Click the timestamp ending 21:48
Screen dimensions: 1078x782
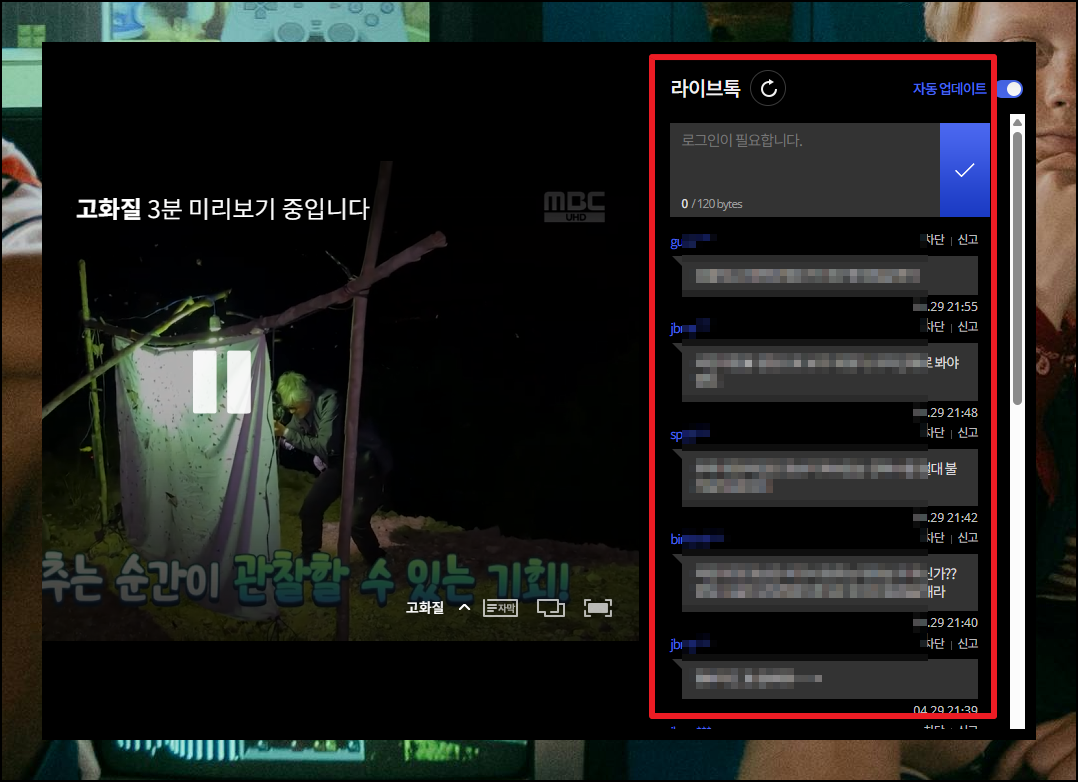[945, 412]
